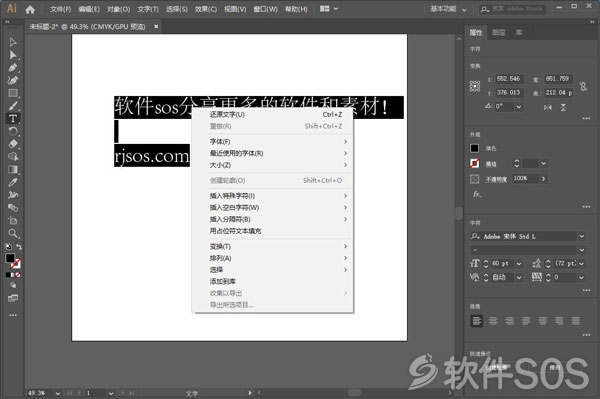Reset to default fill and stroke

coord(8,247)
